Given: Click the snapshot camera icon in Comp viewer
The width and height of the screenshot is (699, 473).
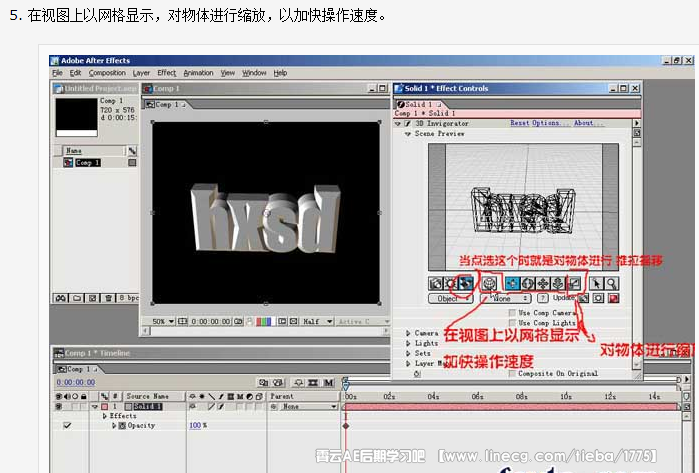Looking at the screenshot, I should (x=239, y=321).
